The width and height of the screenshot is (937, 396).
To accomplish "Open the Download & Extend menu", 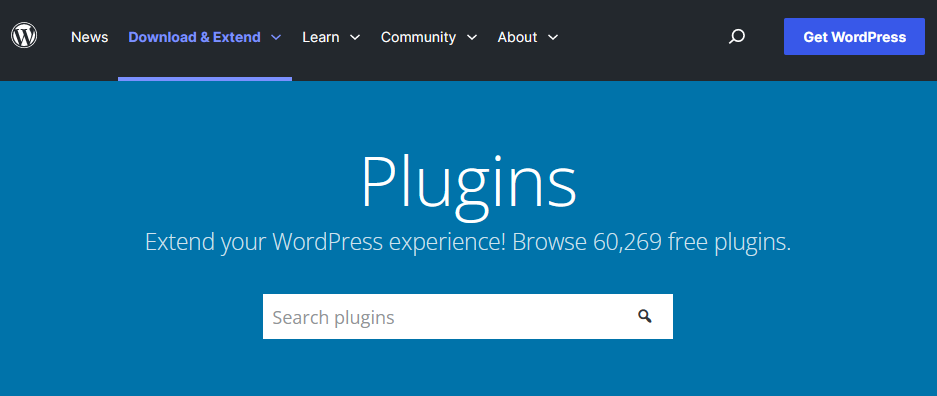I will point(195,37).
